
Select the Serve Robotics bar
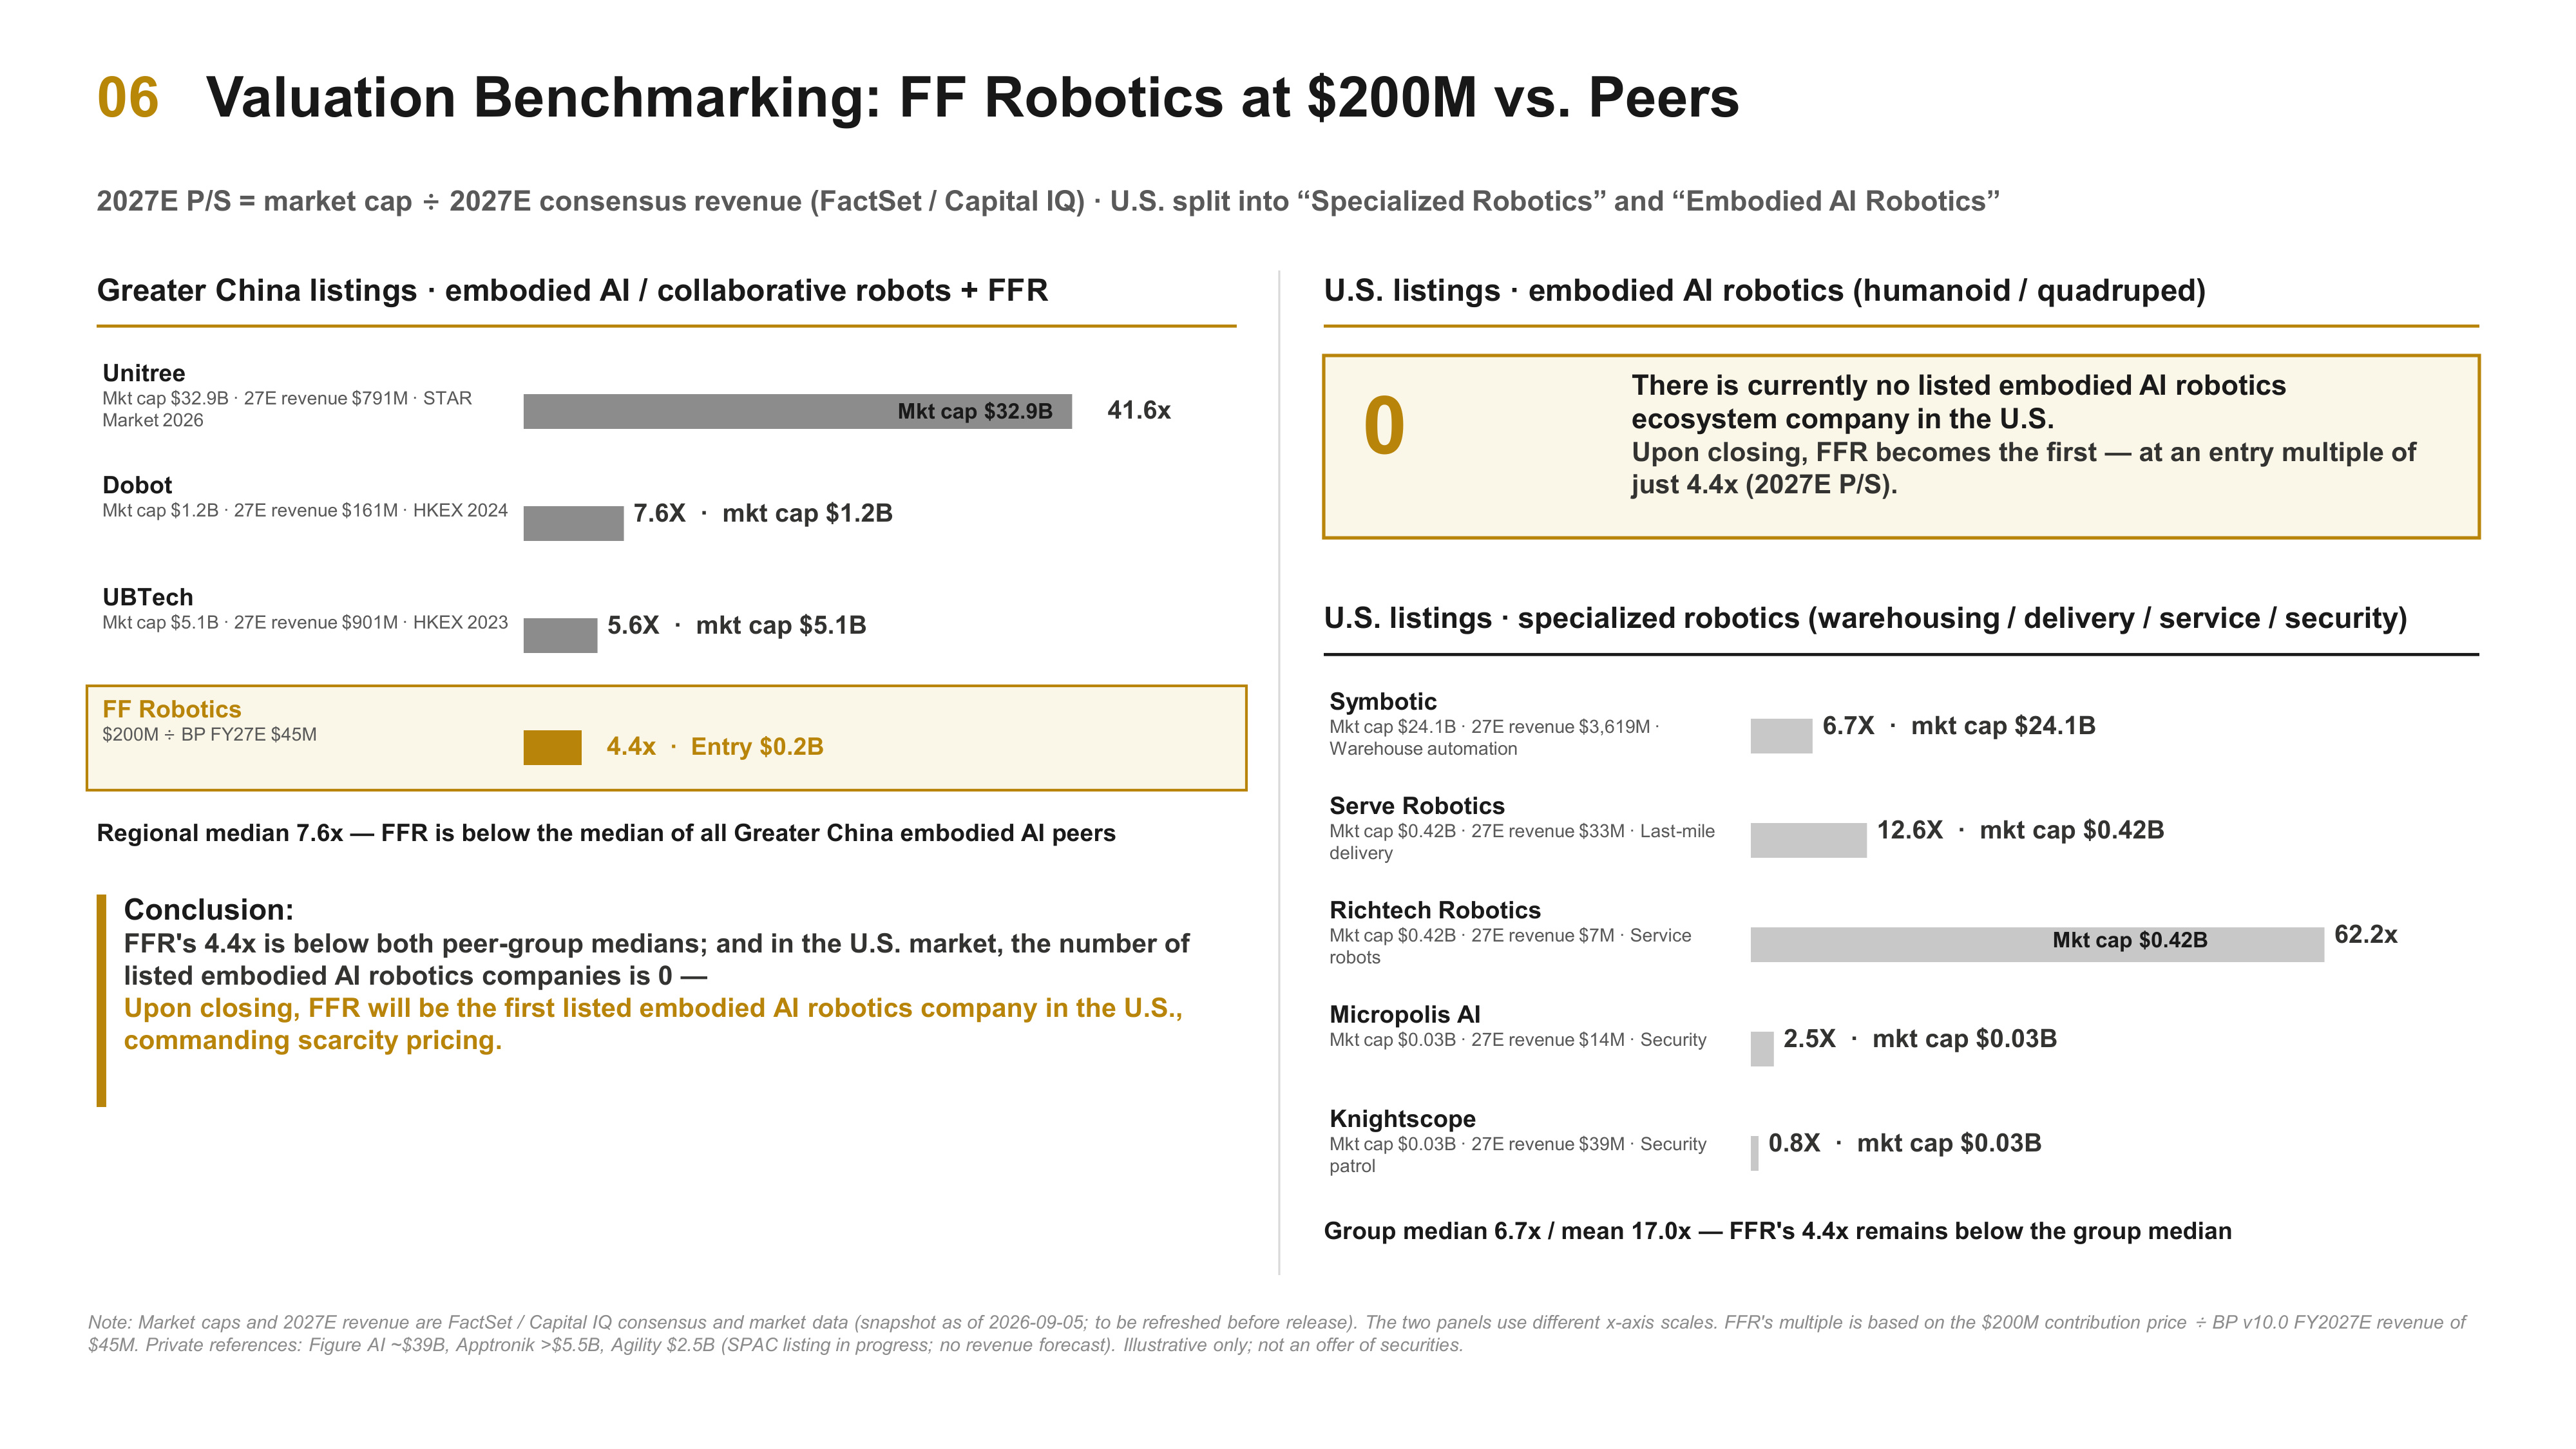1808,840
